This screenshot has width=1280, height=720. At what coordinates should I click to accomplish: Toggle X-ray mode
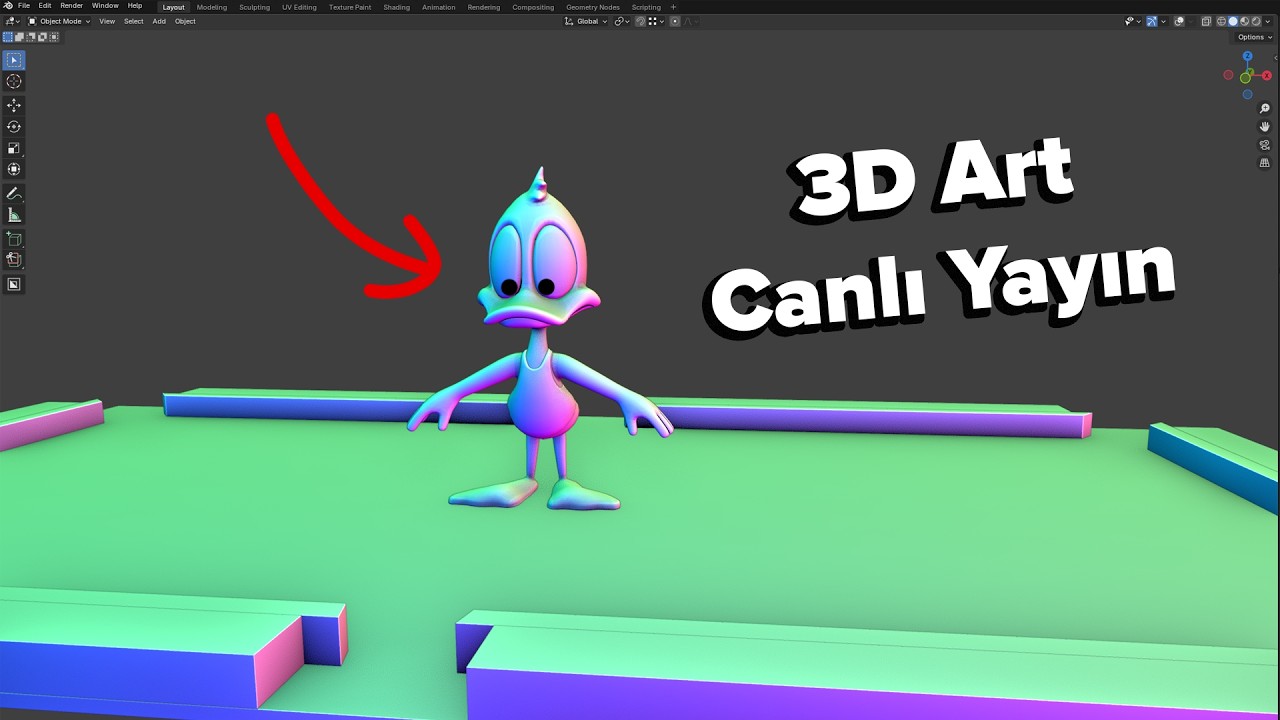1206,21
